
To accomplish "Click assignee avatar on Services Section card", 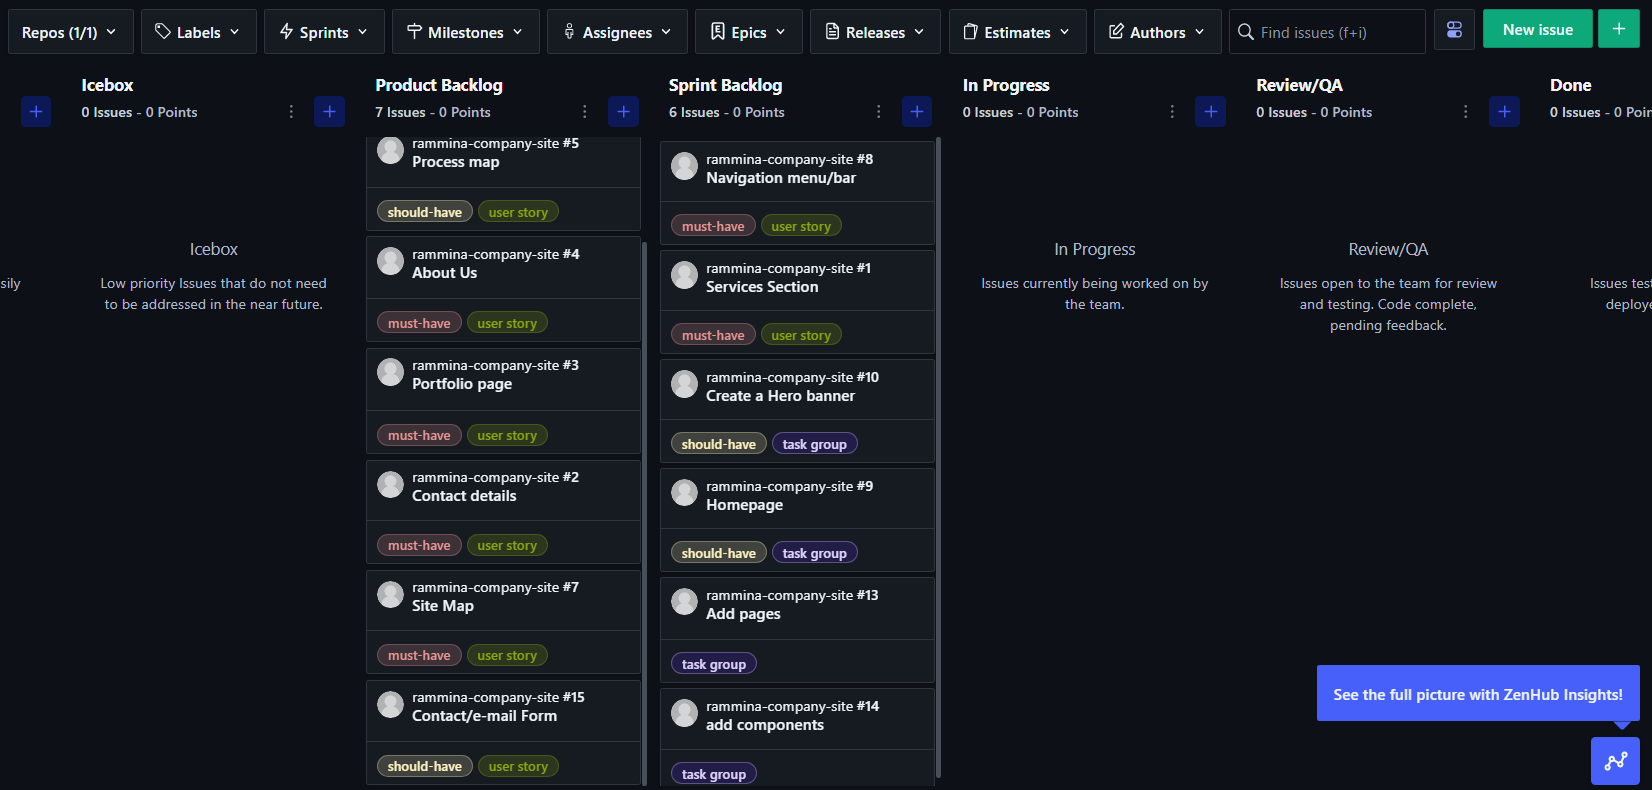I will (x=684, y=275).
